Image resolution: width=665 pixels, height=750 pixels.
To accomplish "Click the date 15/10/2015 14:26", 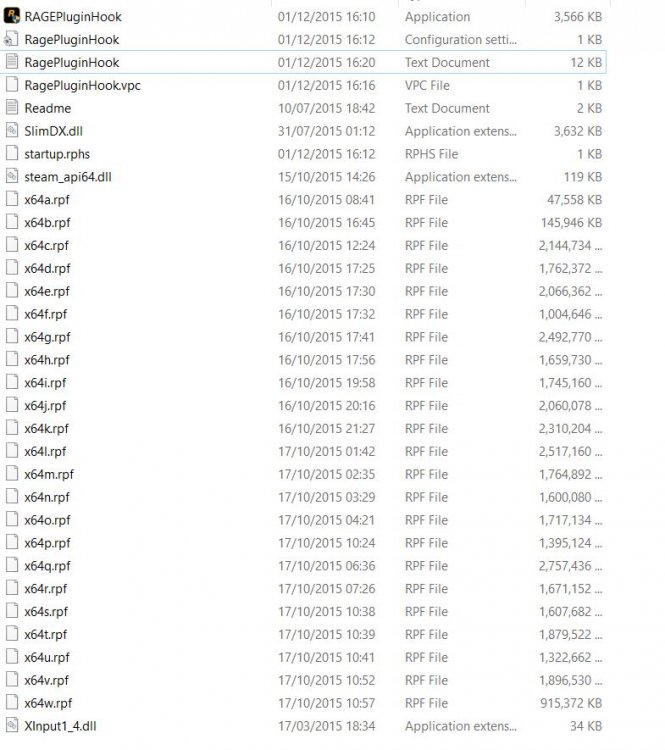I will (x=326, y=177).
